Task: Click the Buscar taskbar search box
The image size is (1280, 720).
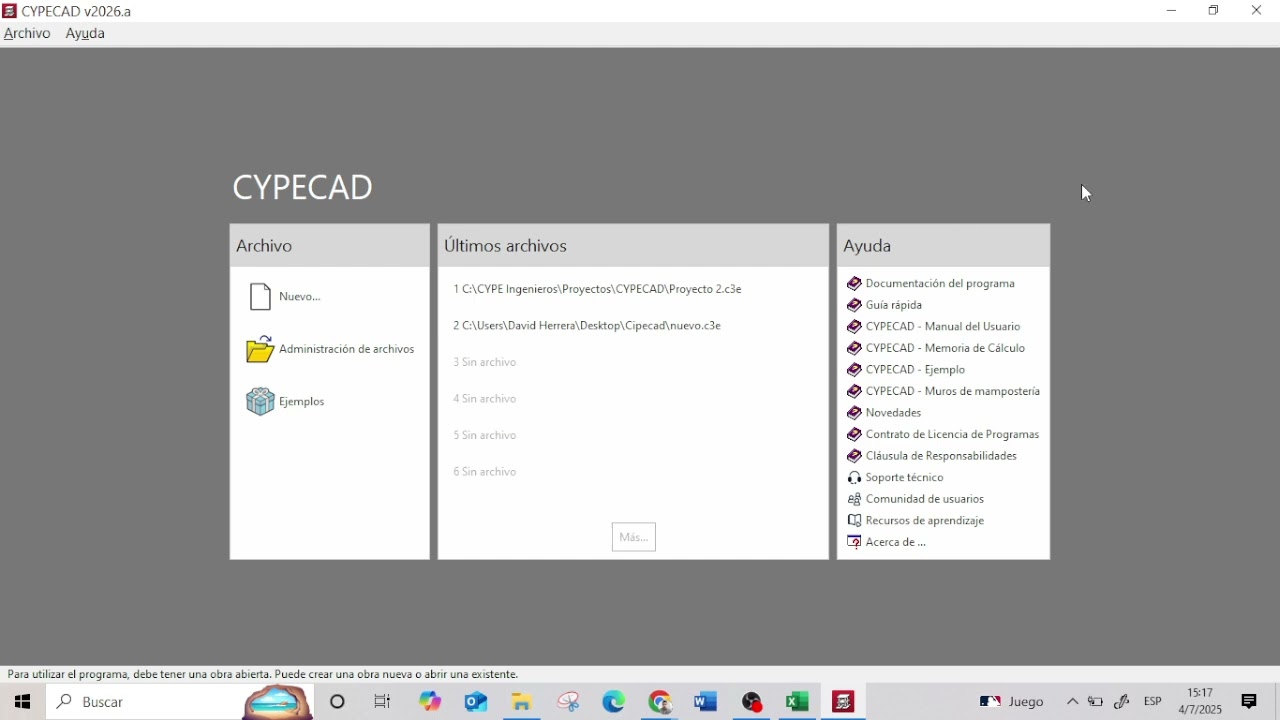Action: click(180, 703)
